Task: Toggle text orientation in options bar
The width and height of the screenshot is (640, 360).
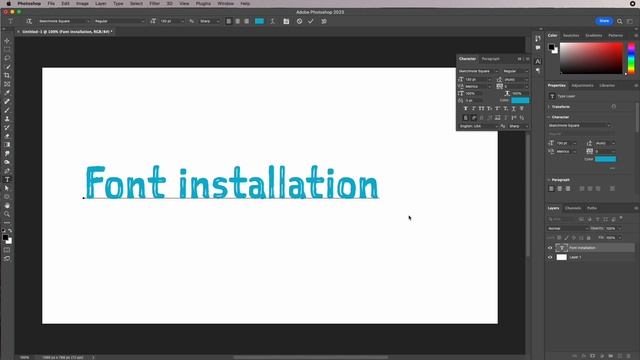Action: click(x=29, y=21)
